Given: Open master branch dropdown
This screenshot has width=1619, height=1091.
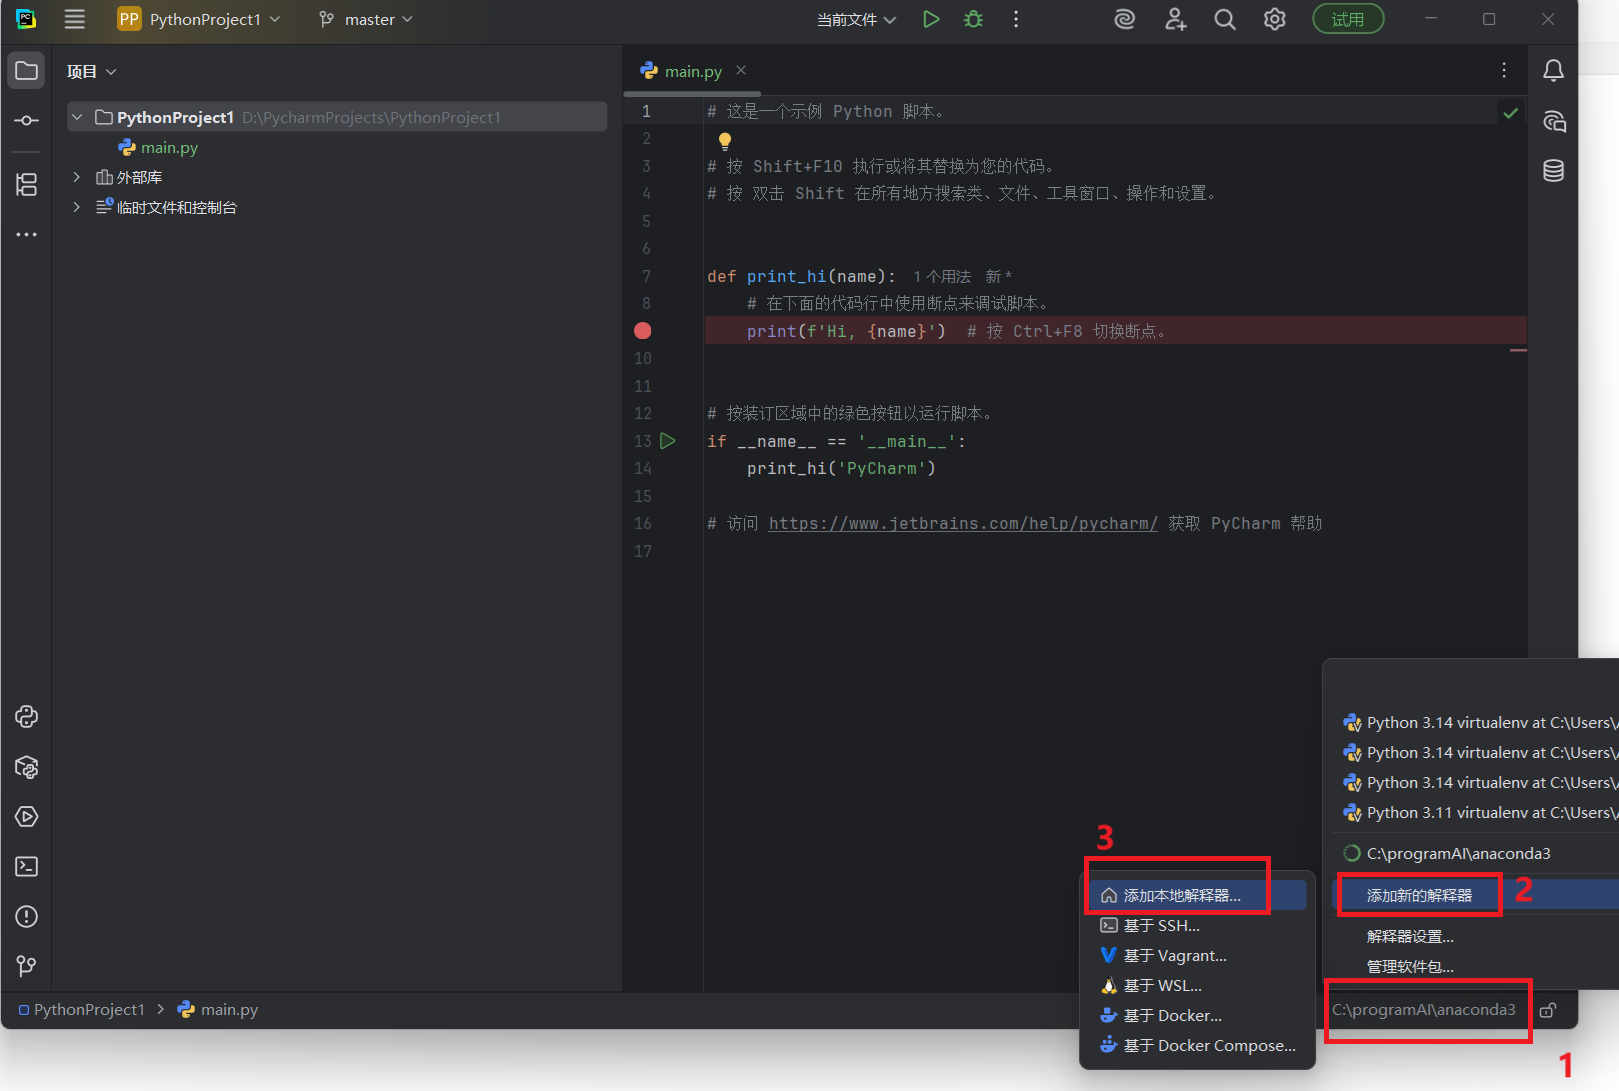Looking at the screenshot, I should click(x=366, y=19).
